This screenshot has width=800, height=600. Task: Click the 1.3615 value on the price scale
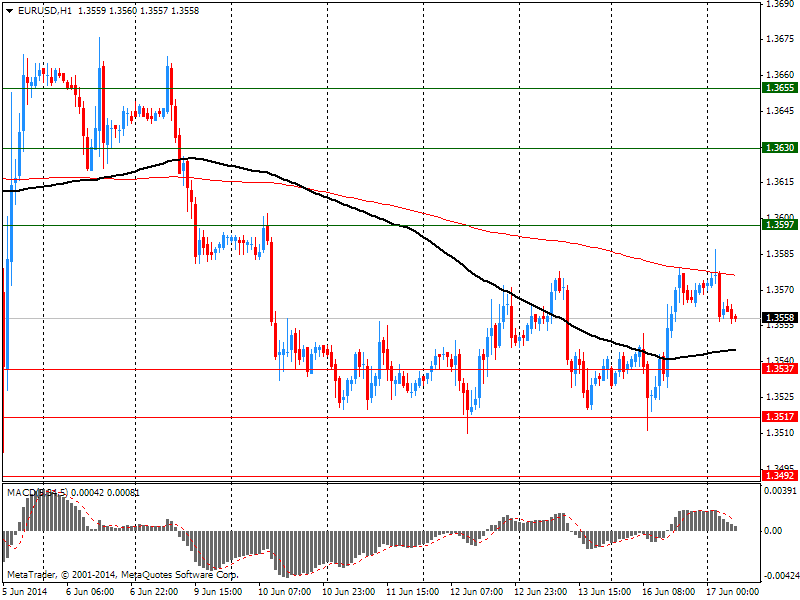pyautogui.click(x=780, y=182)
